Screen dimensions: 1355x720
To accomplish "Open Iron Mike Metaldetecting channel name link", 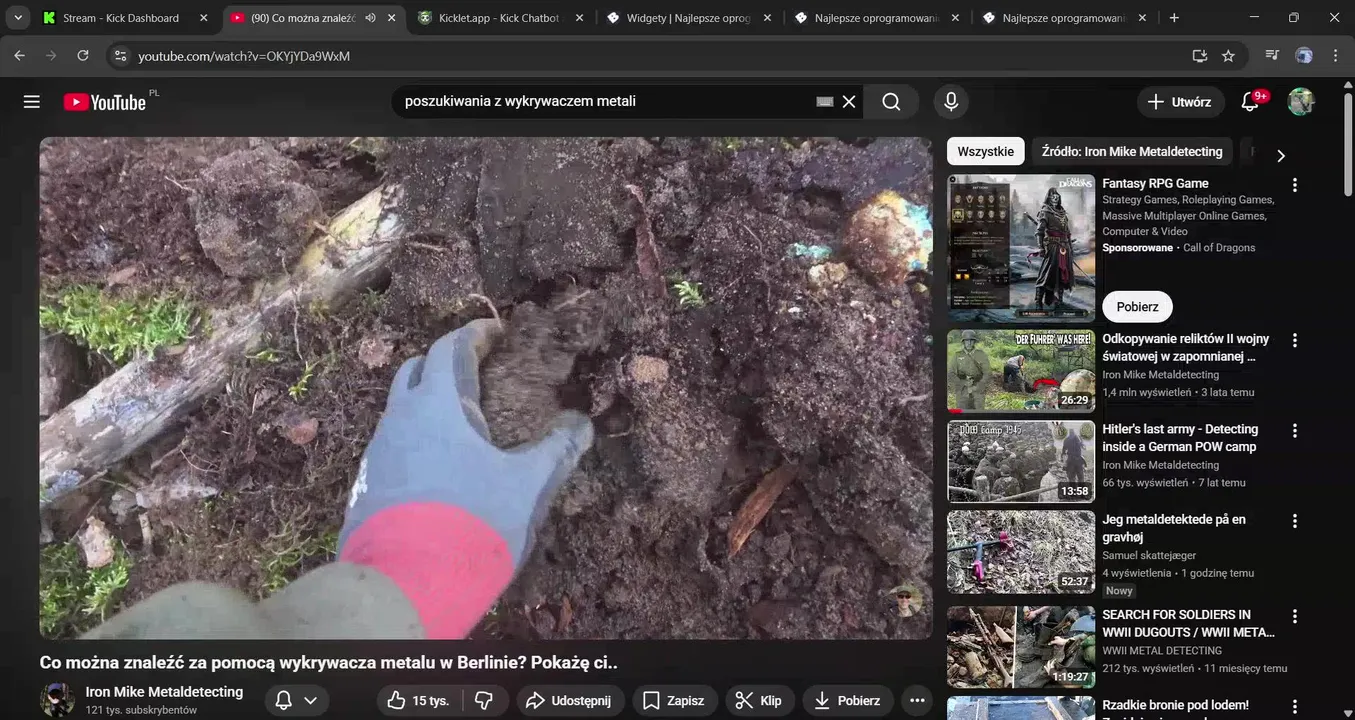I will (164, 692).
